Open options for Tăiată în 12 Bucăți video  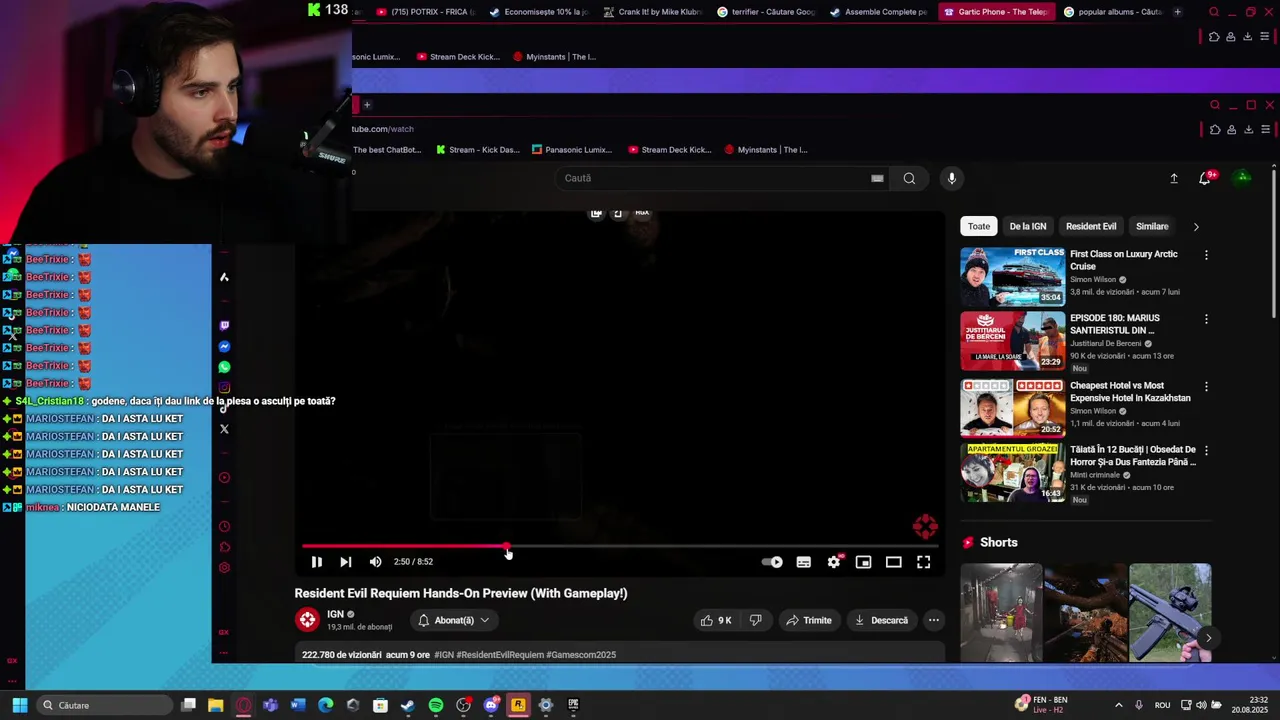tap(1206, 450)
